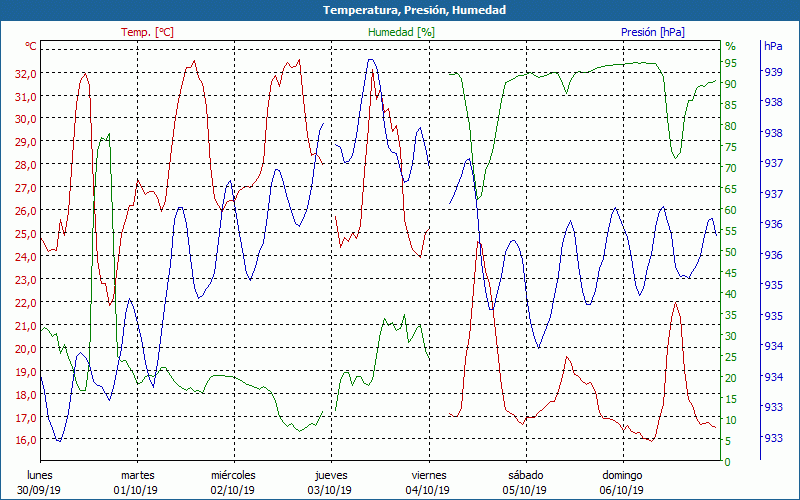
Task: Click the '75' humidity axis value
Action: pos(731,147)
